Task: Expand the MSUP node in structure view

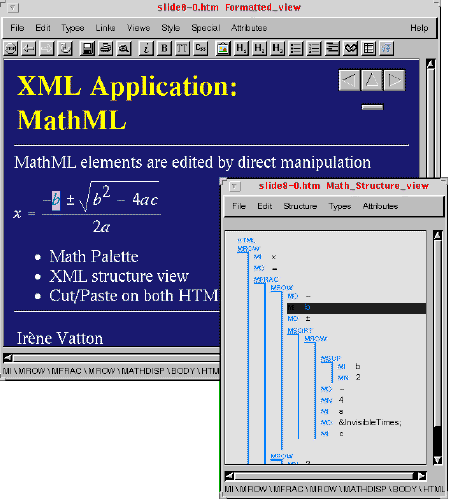Action: [331, 359]
